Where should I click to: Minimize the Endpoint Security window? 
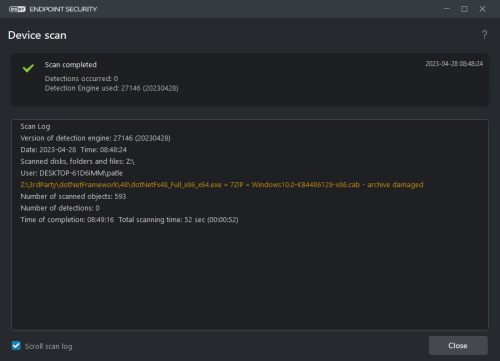pyautogui.click(x=447, y=9)
